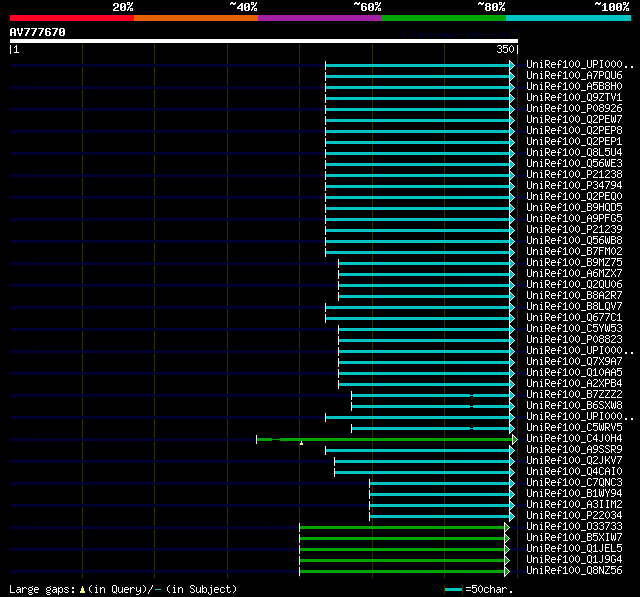Click the cyan P22034 alignment bar
640x597 pixels.
(440, 517)
